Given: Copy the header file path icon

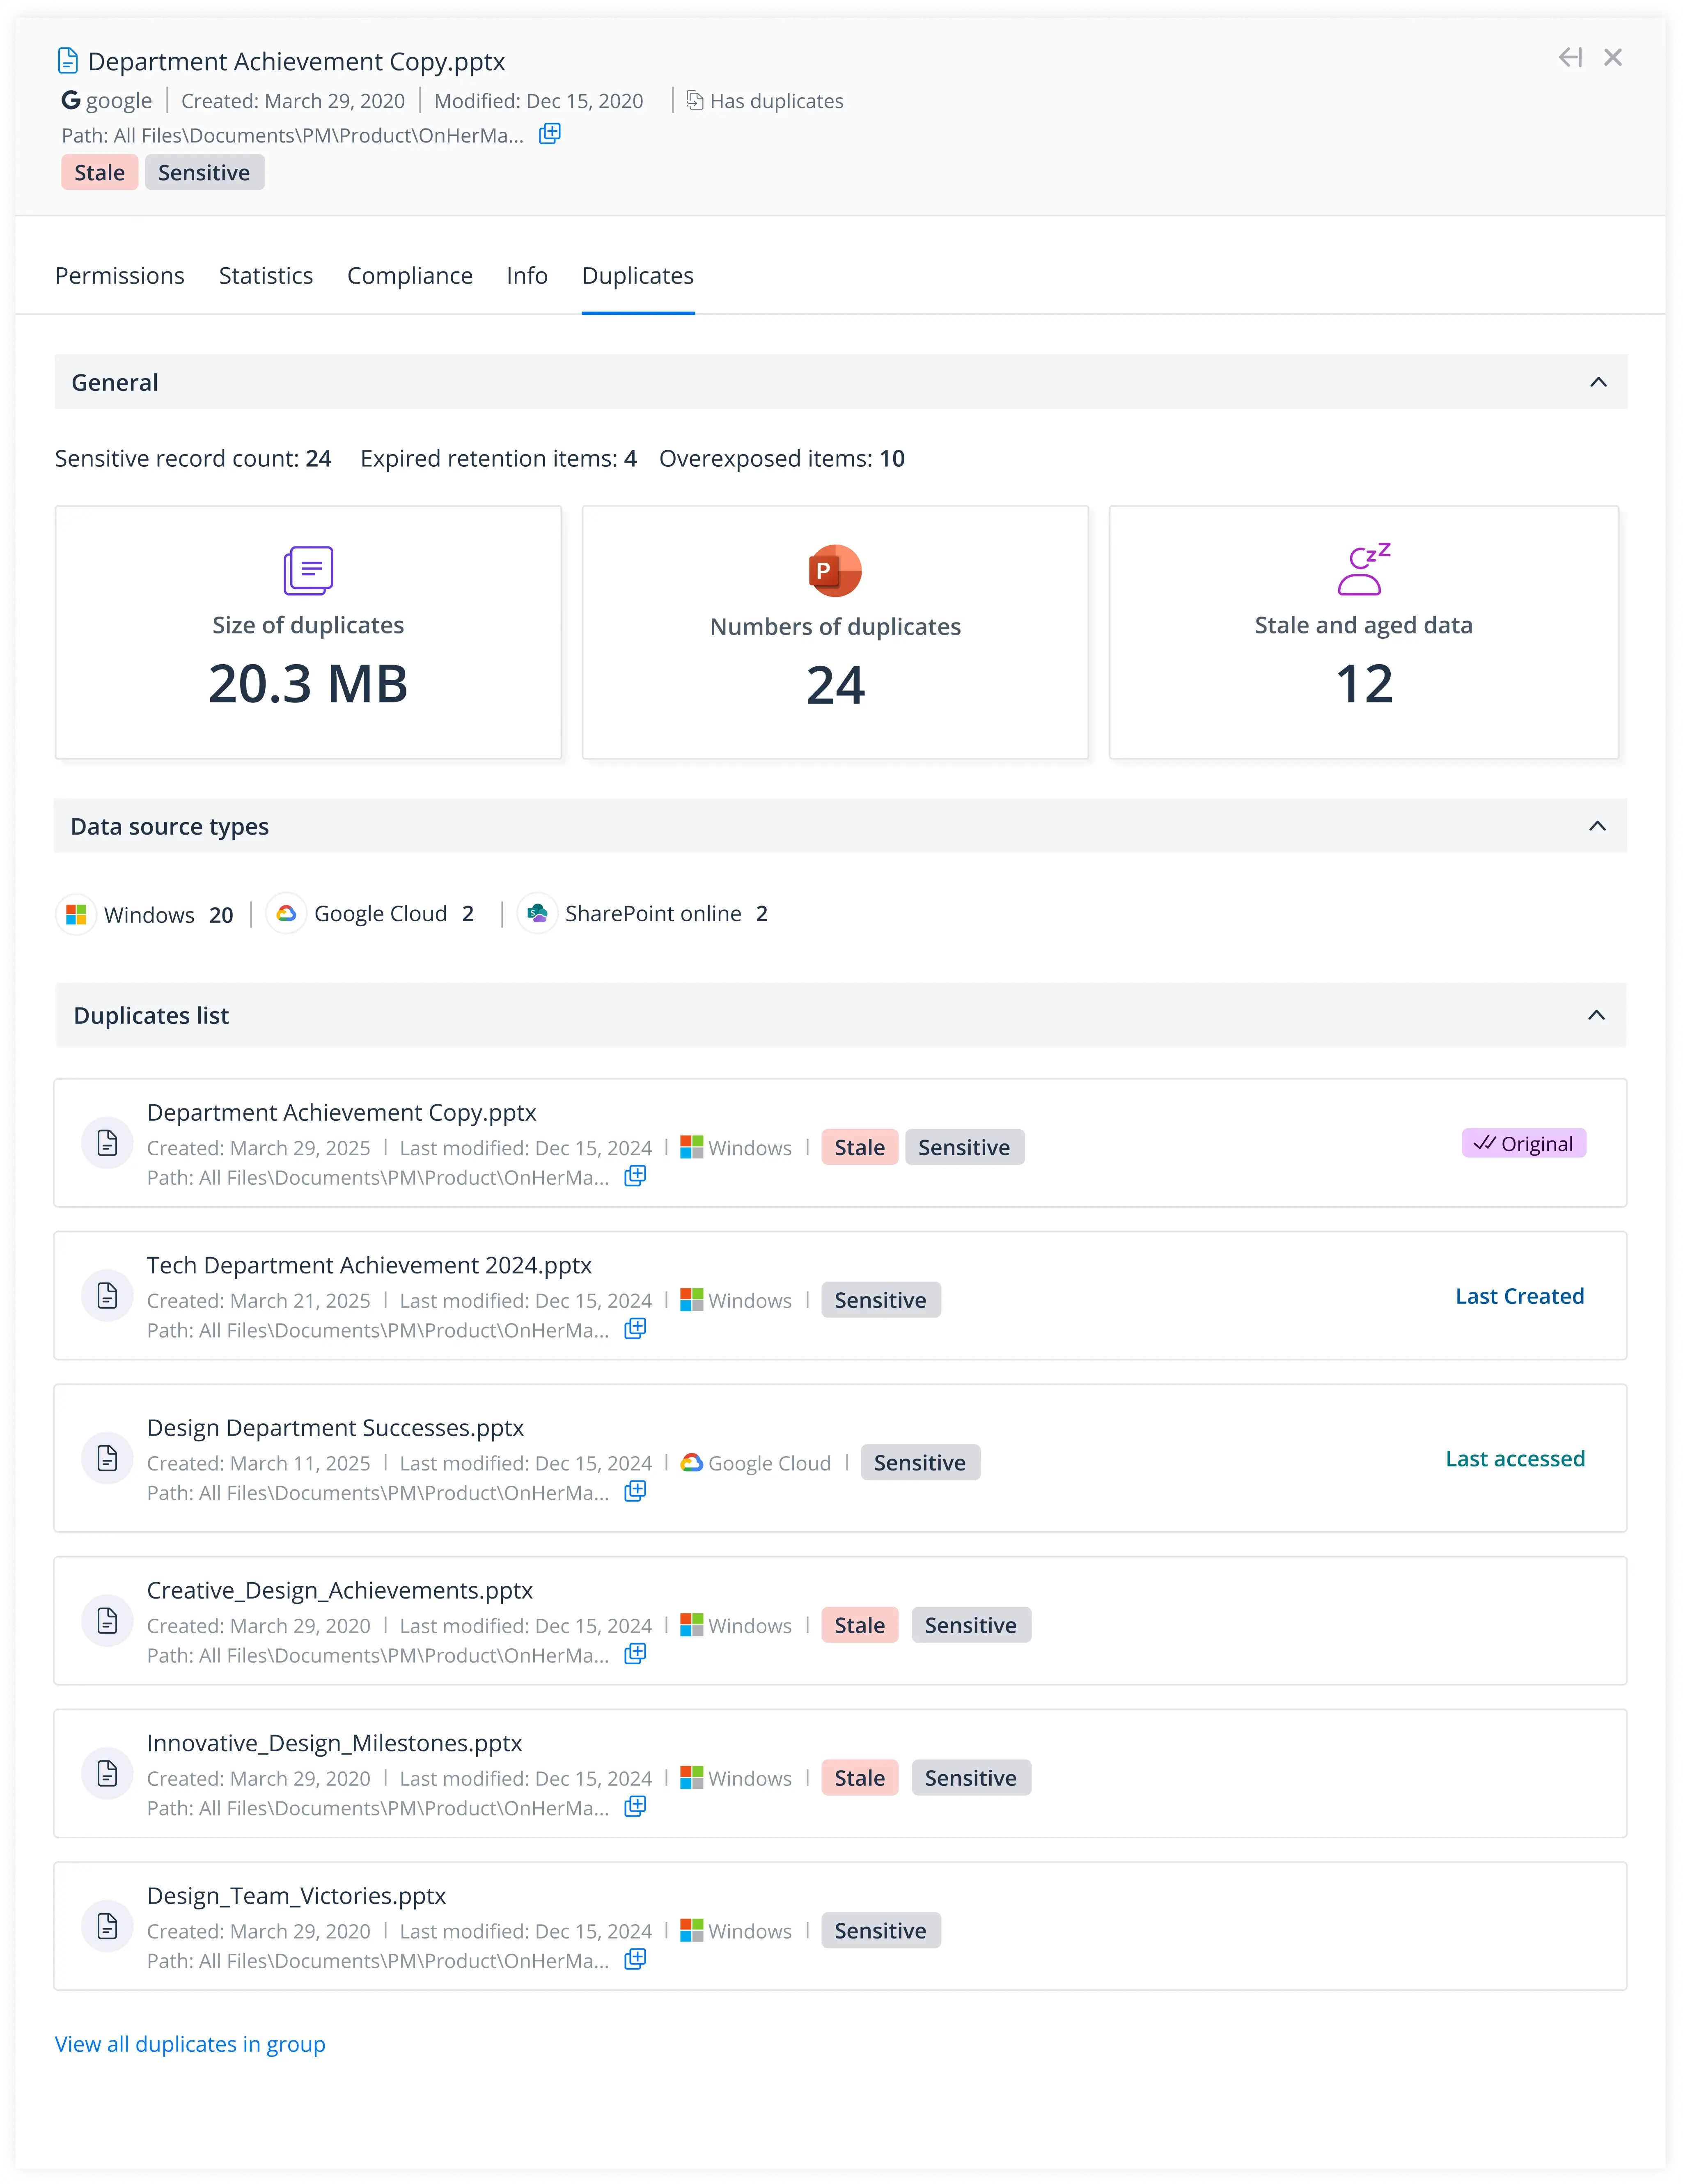Looking at the screenshot, I should point(550,134).
